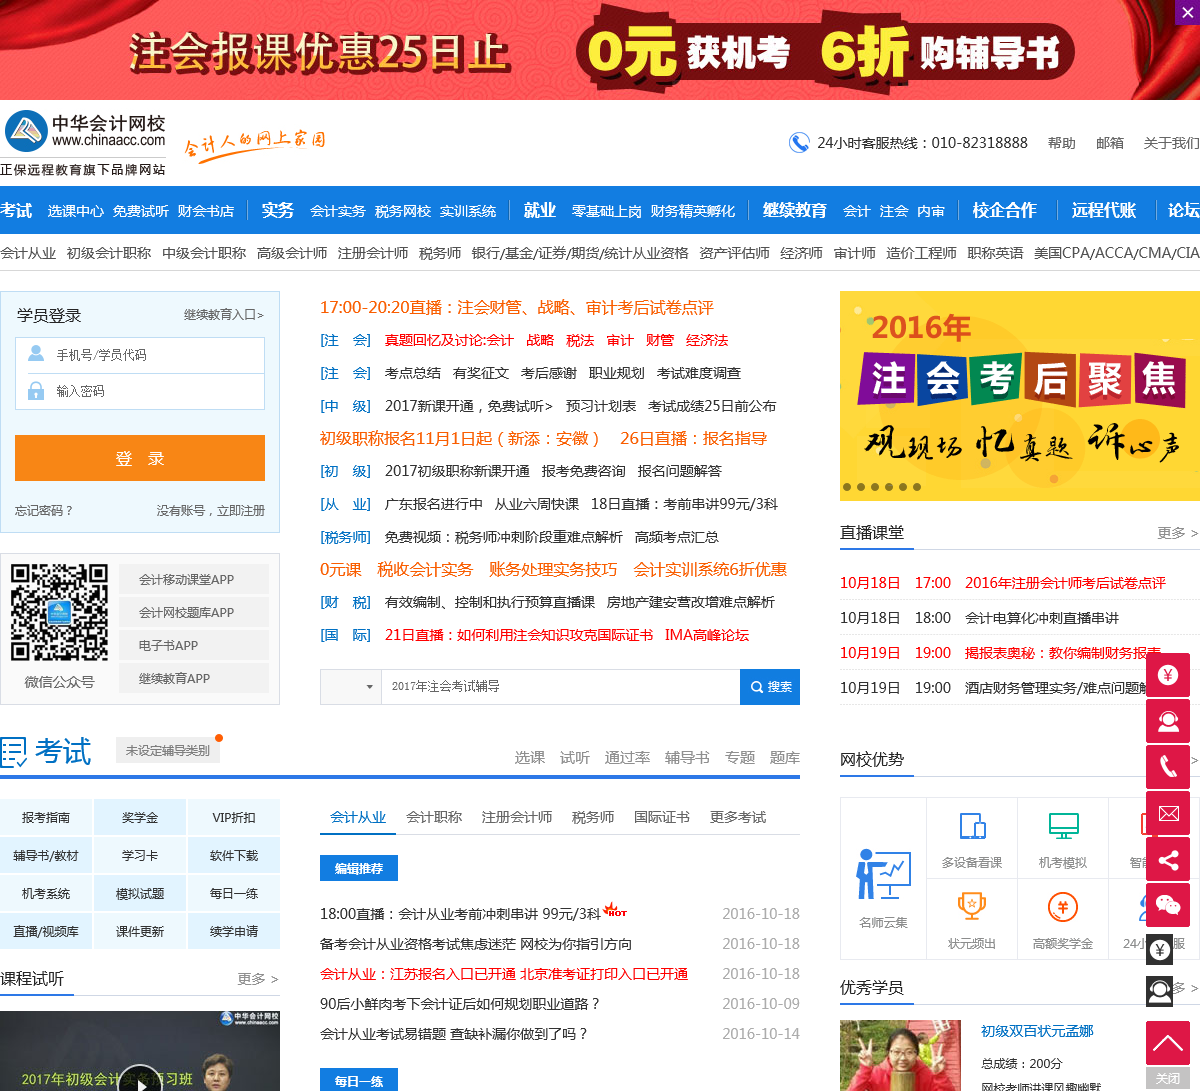The width and height of the screenshot is (1200, 1091).
Task: Open 实务 main navigation item
Action: (x=278, y=210)
